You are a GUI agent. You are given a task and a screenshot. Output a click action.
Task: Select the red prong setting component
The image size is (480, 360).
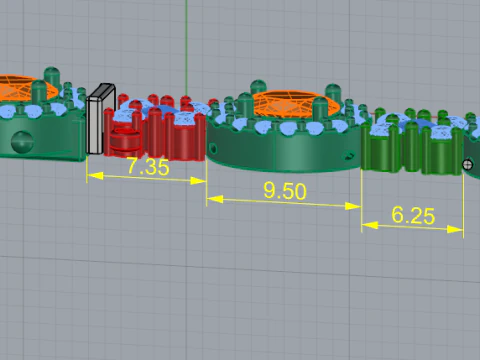click(x=155, y=128)
